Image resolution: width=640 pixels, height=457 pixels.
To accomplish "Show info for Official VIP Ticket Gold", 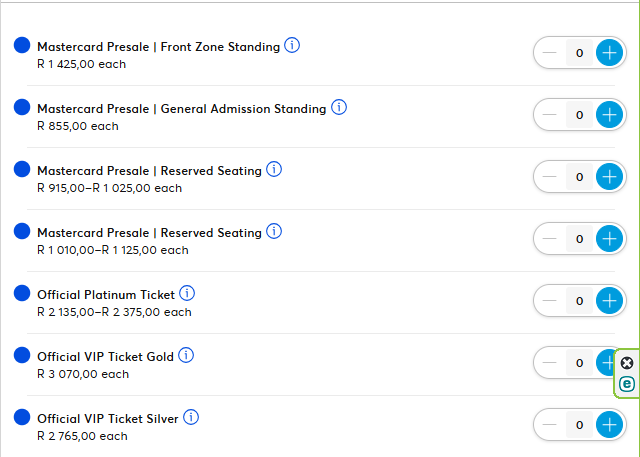I will 186,356.
